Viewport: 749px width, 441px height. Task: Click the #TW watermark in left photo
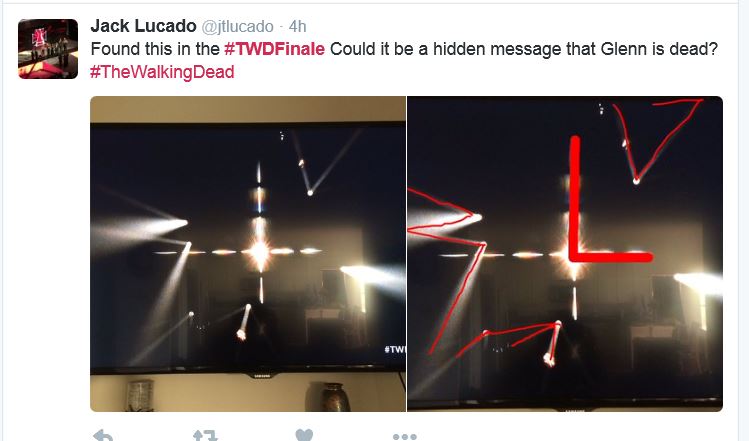395,349
